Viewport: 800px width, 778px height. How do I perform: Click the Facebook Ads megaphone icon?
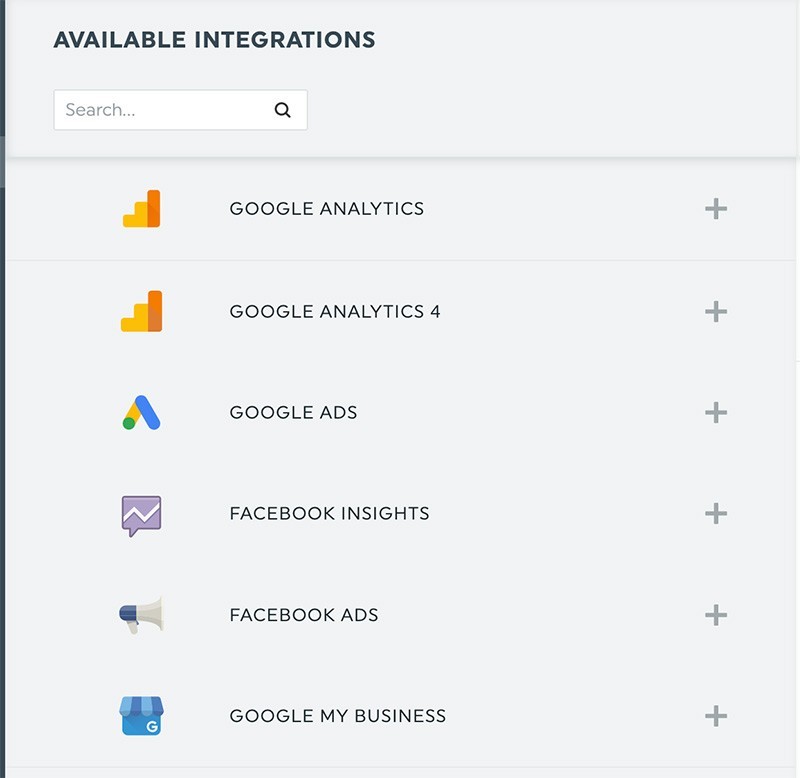(141, 615)
